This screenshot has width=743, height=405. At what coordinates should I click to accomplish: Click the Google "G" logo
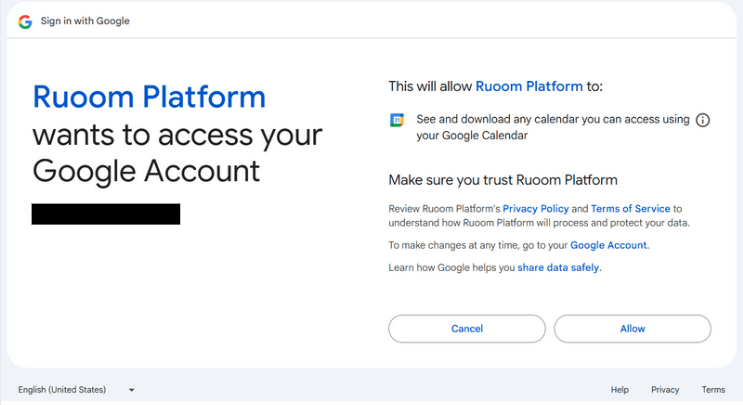pyautogui.click(x=24, y=21)
